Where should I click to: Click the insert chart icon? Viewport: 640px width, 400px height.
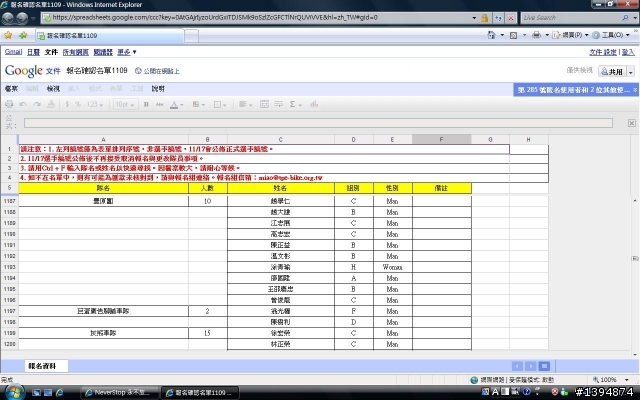point(314,104)
